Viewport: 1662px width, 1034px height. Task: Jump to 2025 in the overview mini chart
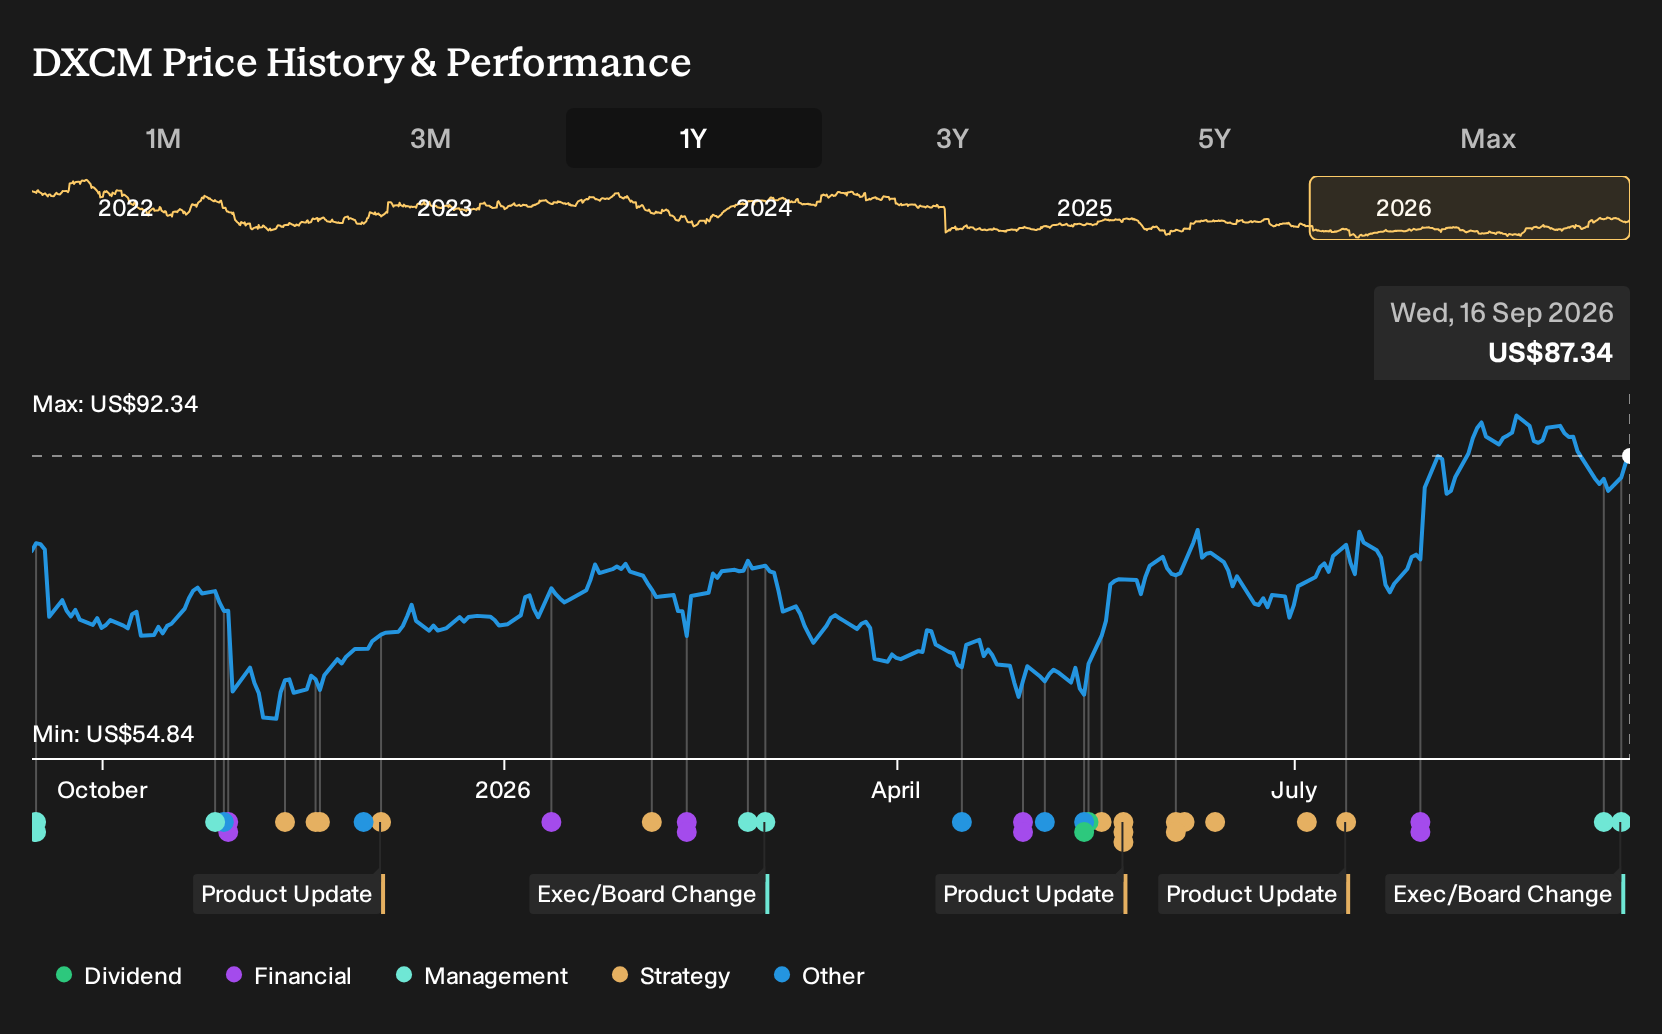[x=1084, y=208]
